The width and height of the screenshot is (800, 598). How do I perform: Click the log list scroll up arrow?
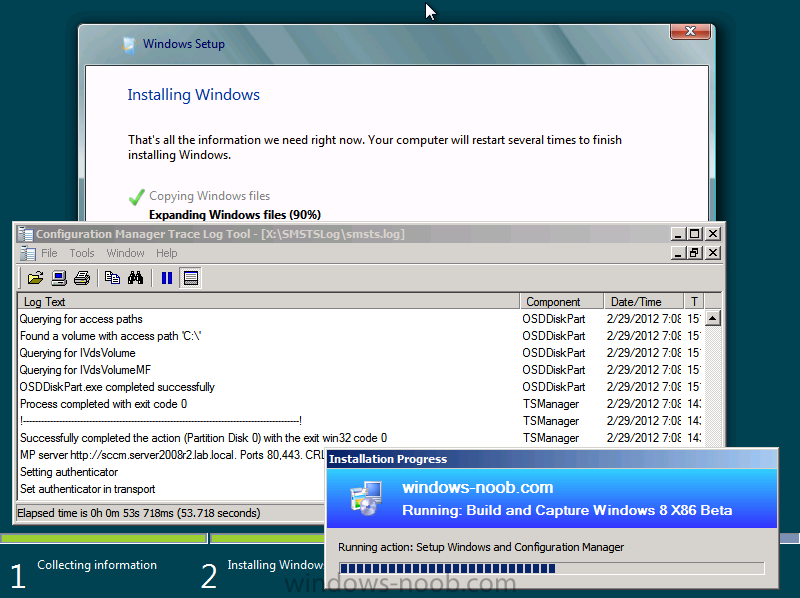712,318
